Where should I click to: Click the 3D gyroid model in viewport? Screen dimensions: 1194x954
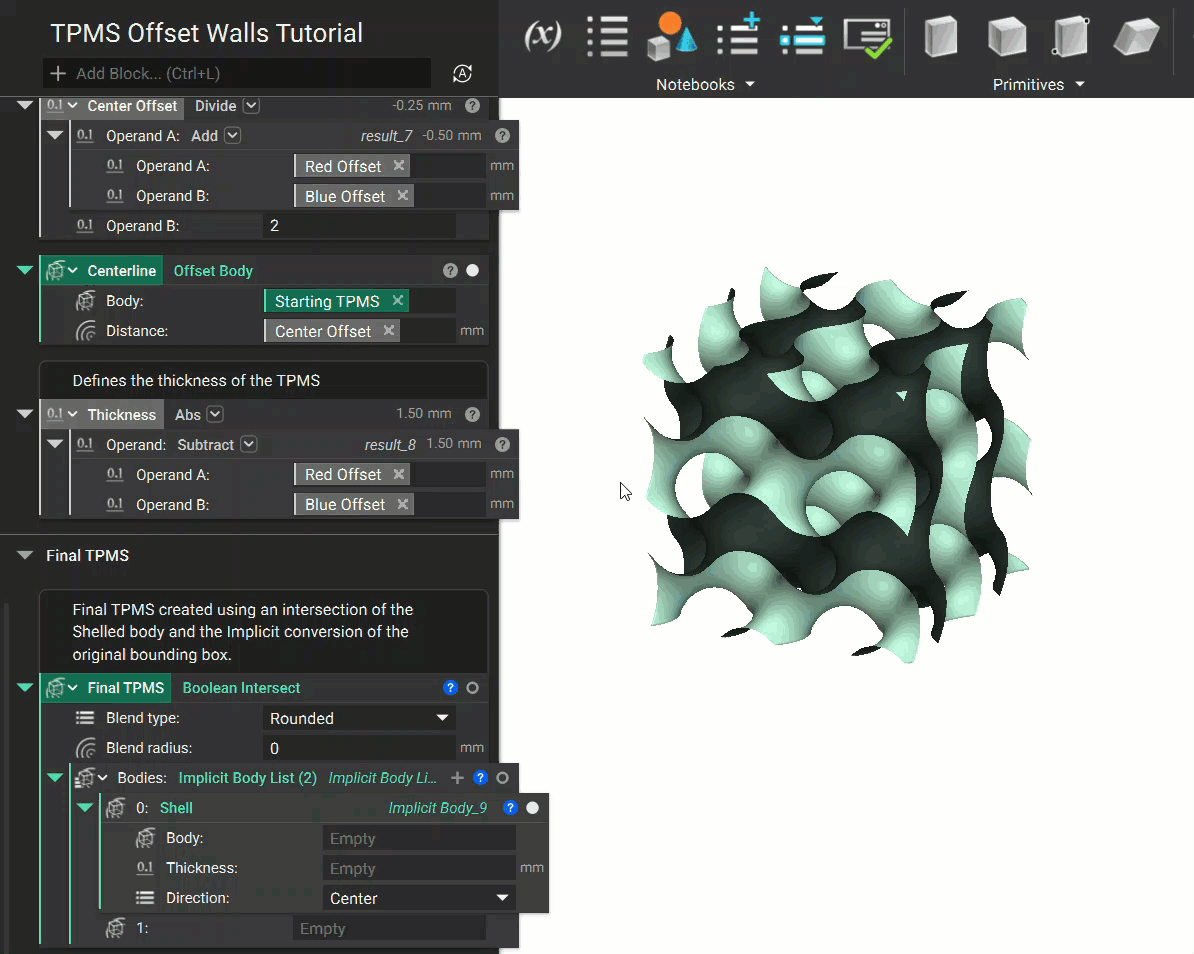click(x=836, y=464)
